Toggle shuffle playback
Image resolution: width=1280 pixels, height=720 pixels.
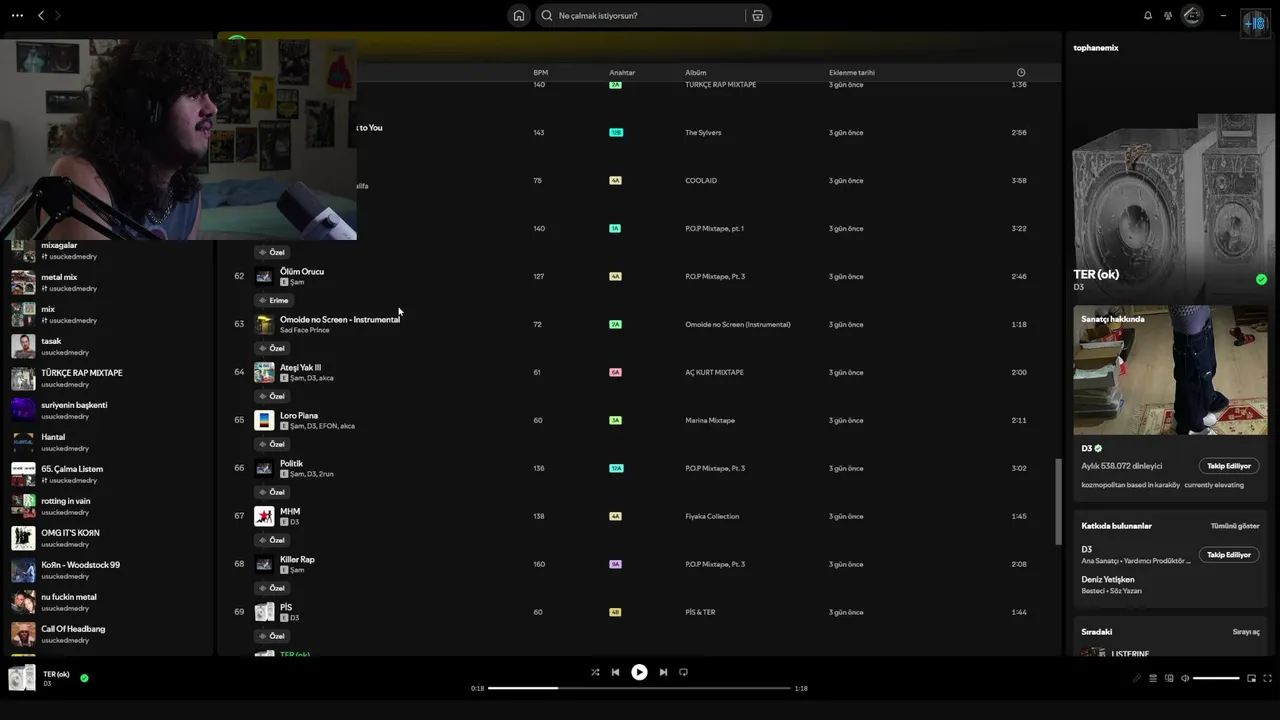(x=595, y=672)
